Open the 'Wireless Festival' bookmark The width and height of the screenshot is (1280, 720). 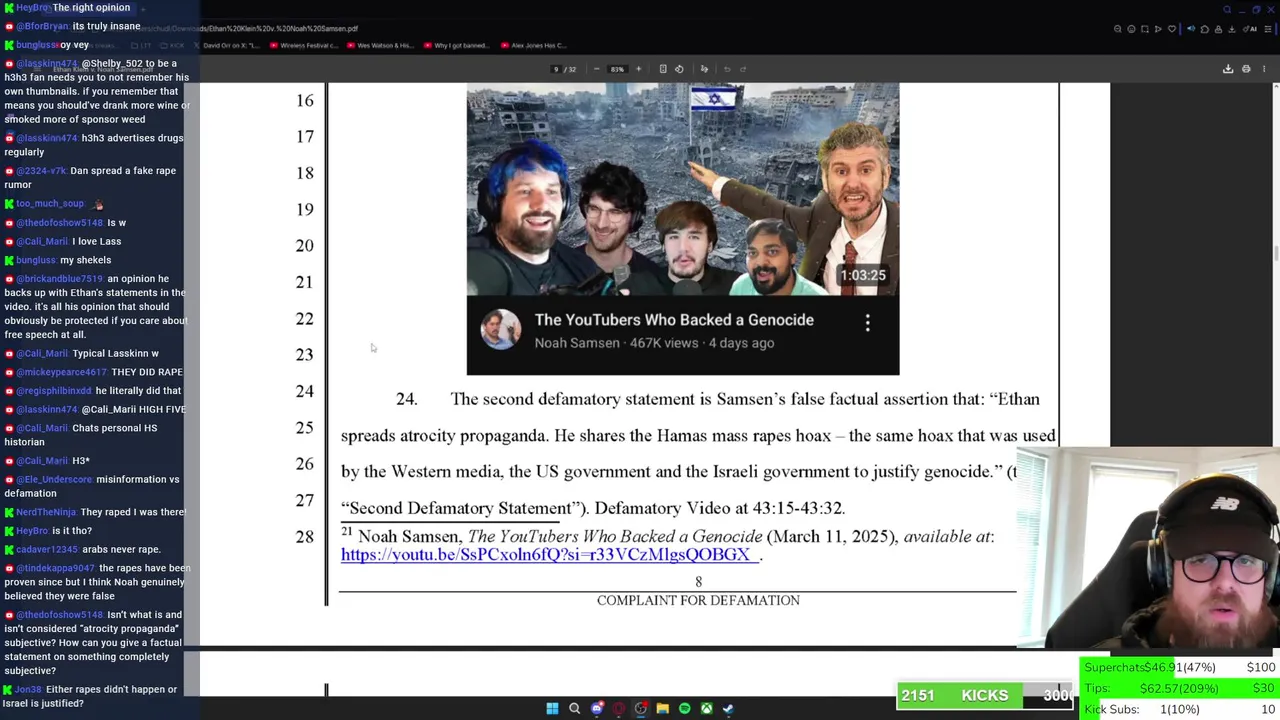[x=306, y=45]
